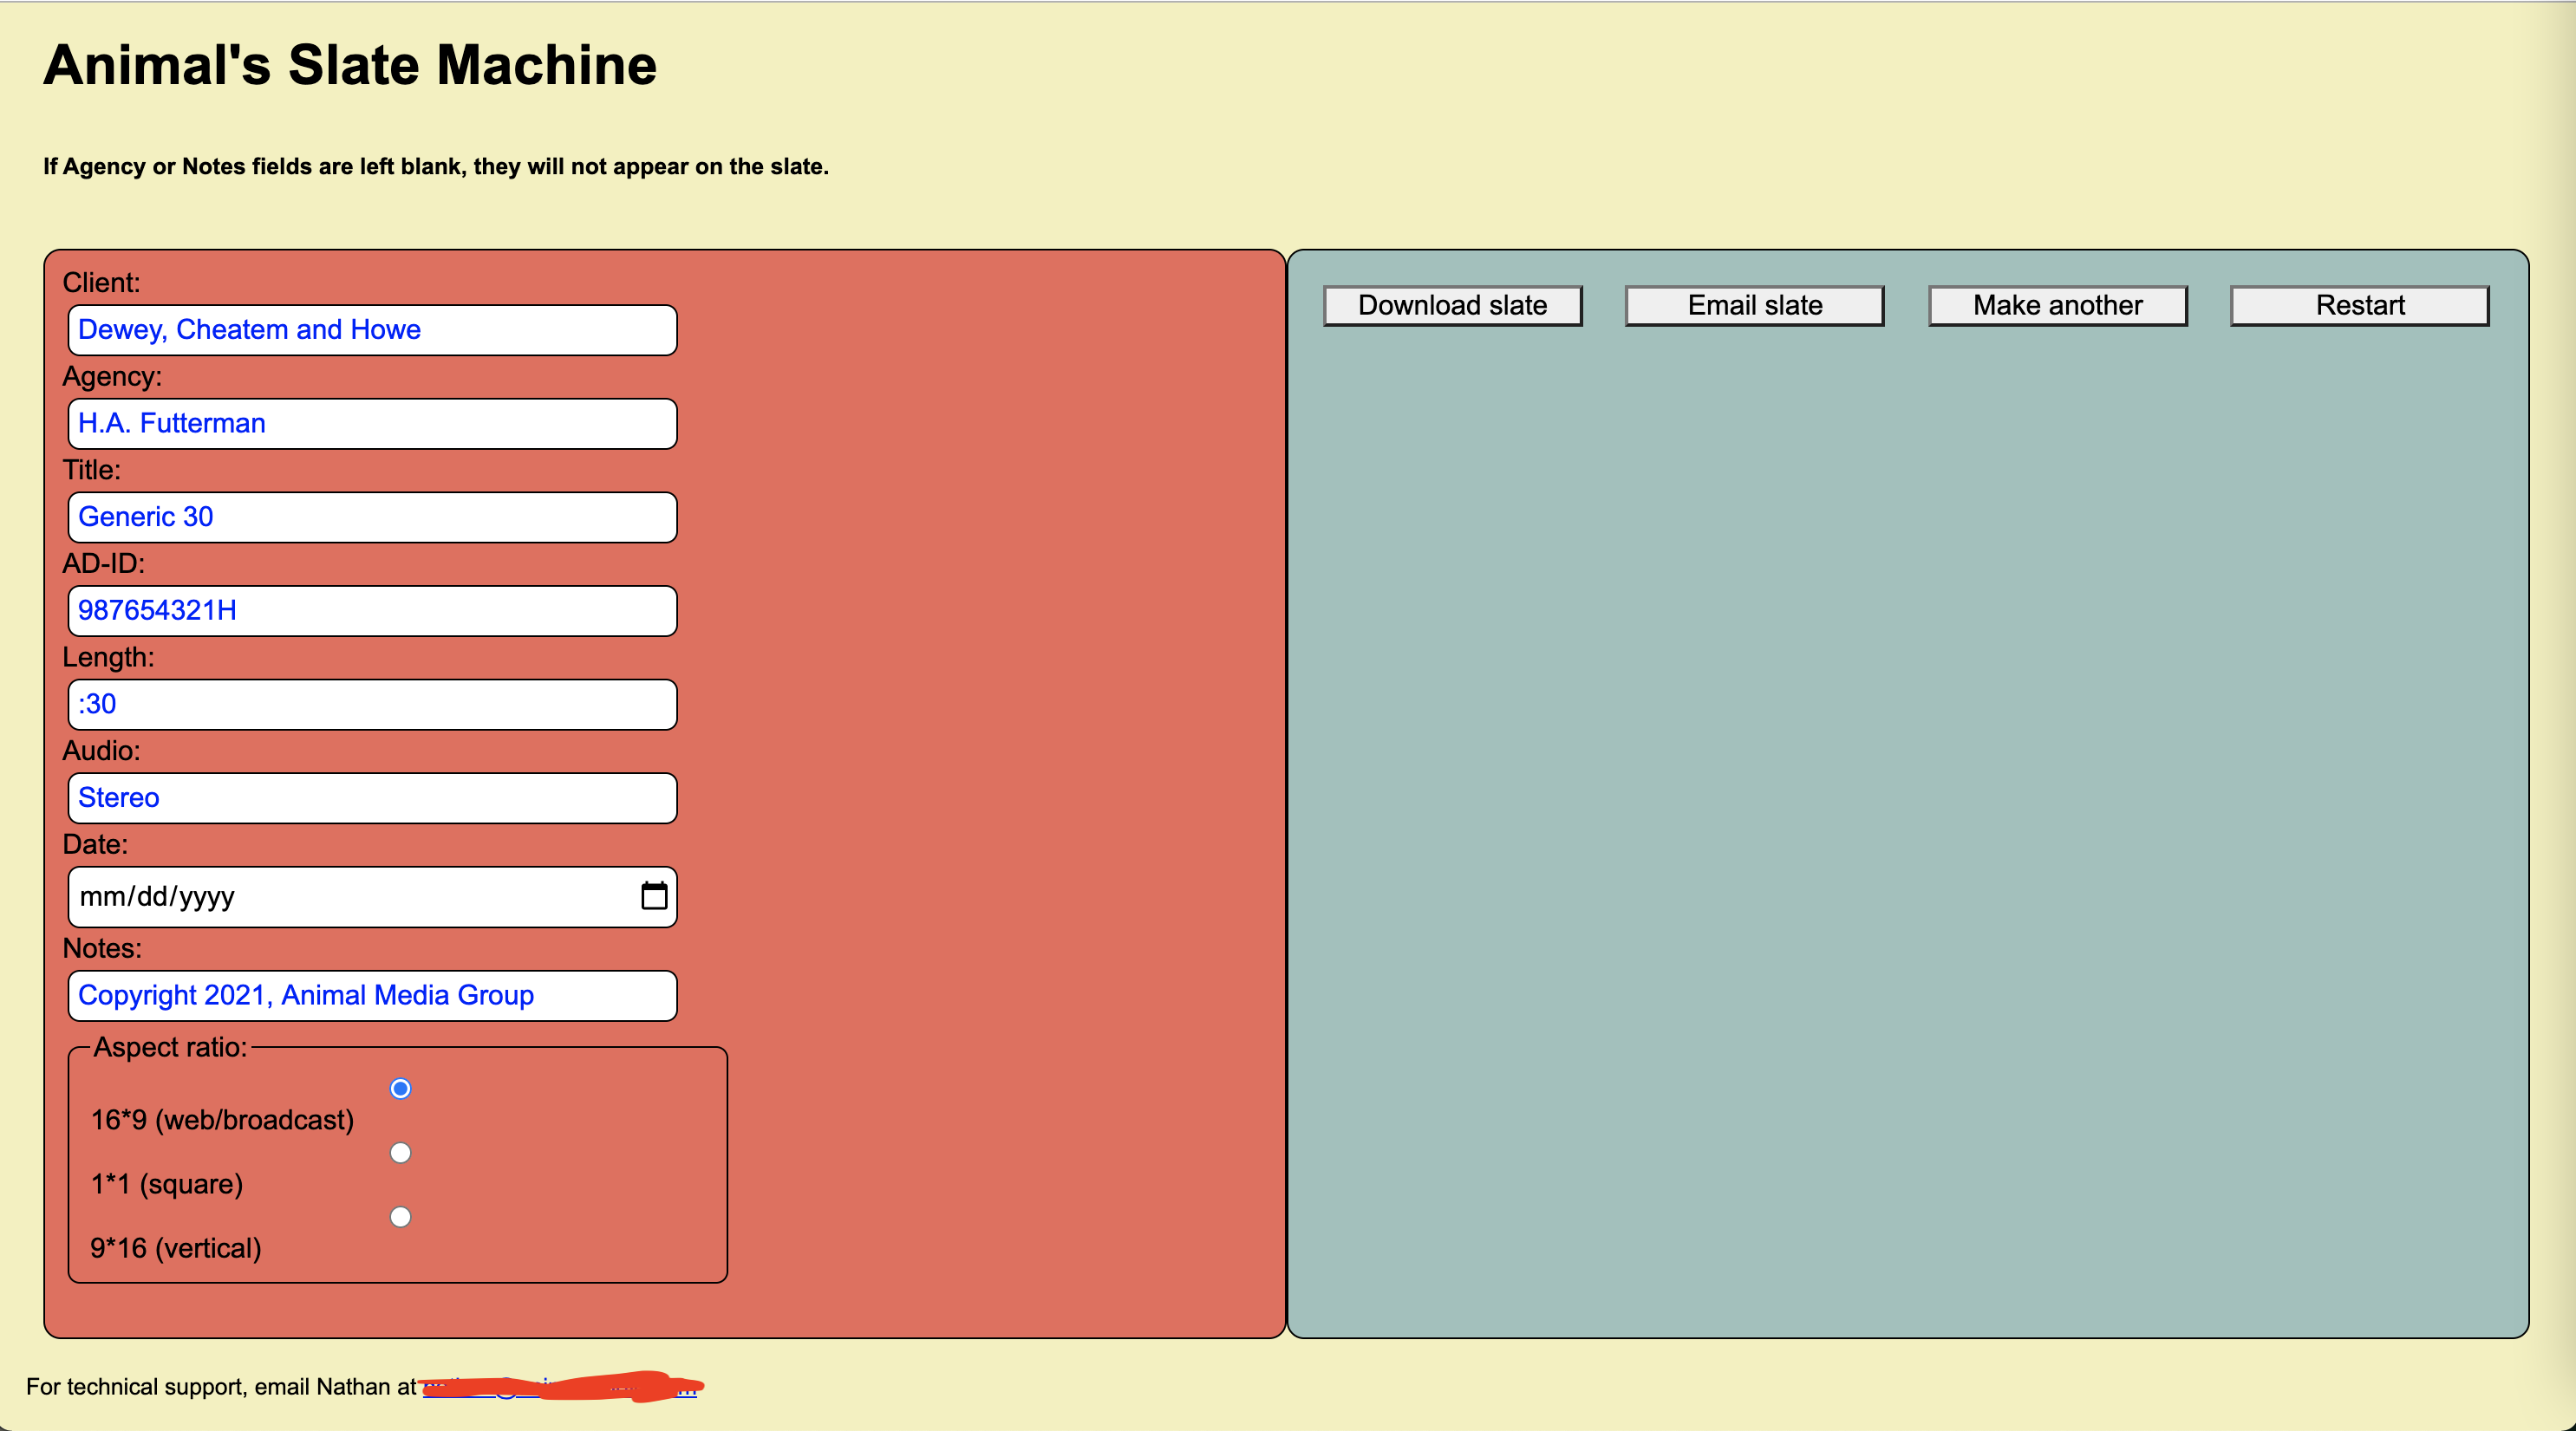The height and width of the screenshot is (1431, 2576).
Task: Click the Client: label
Action: [101, 282]
